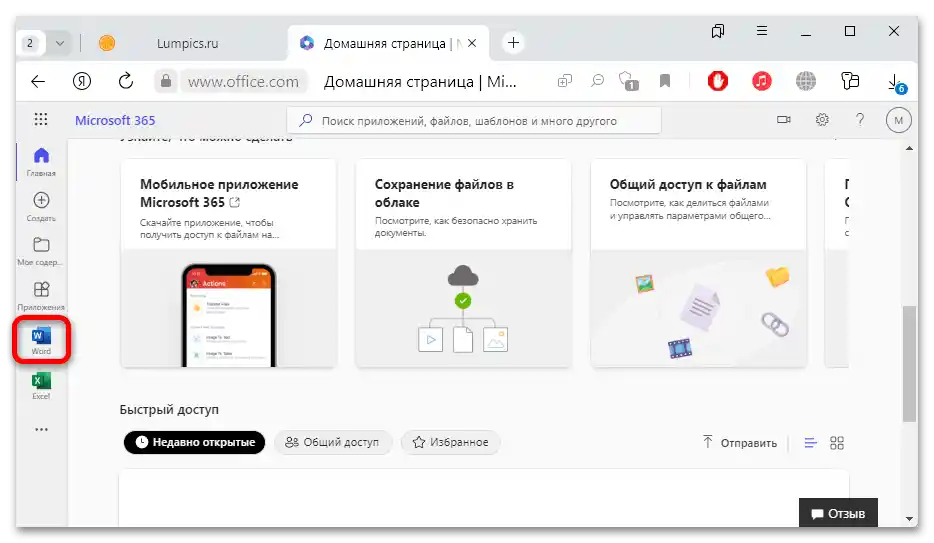Expand the tab group dropdown arrow
934x543 pixels.
[x=60, y=43]
